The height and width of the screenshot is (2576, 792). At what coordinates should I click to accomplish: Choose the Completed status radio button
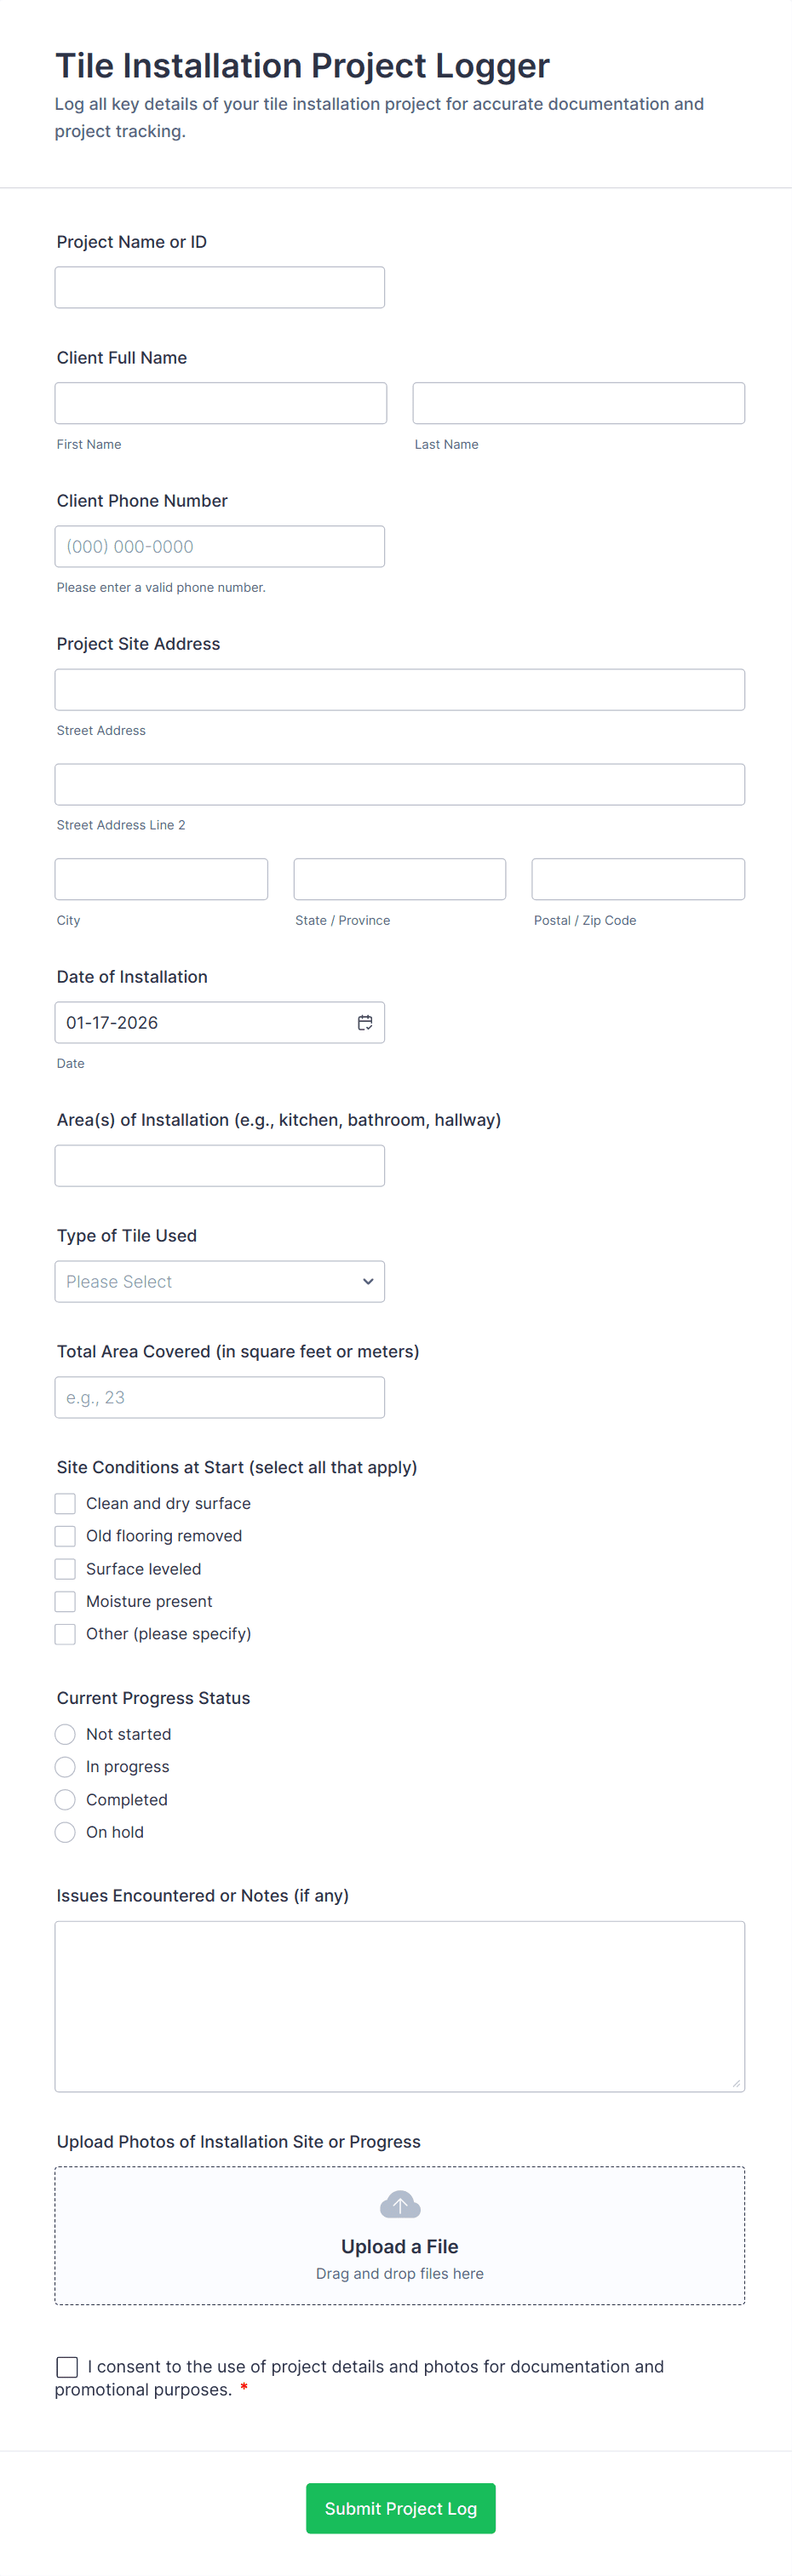point(66,1800)
